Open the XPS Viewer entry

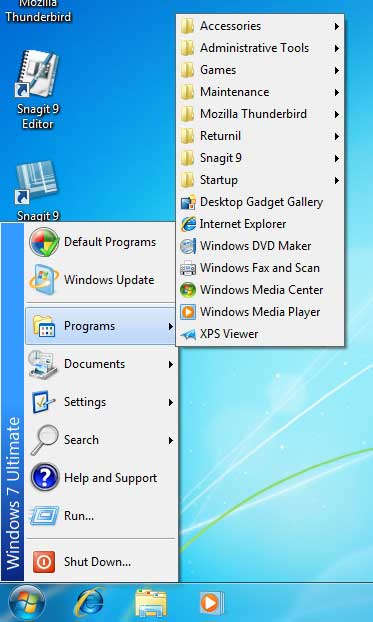[x=260, y=334]
